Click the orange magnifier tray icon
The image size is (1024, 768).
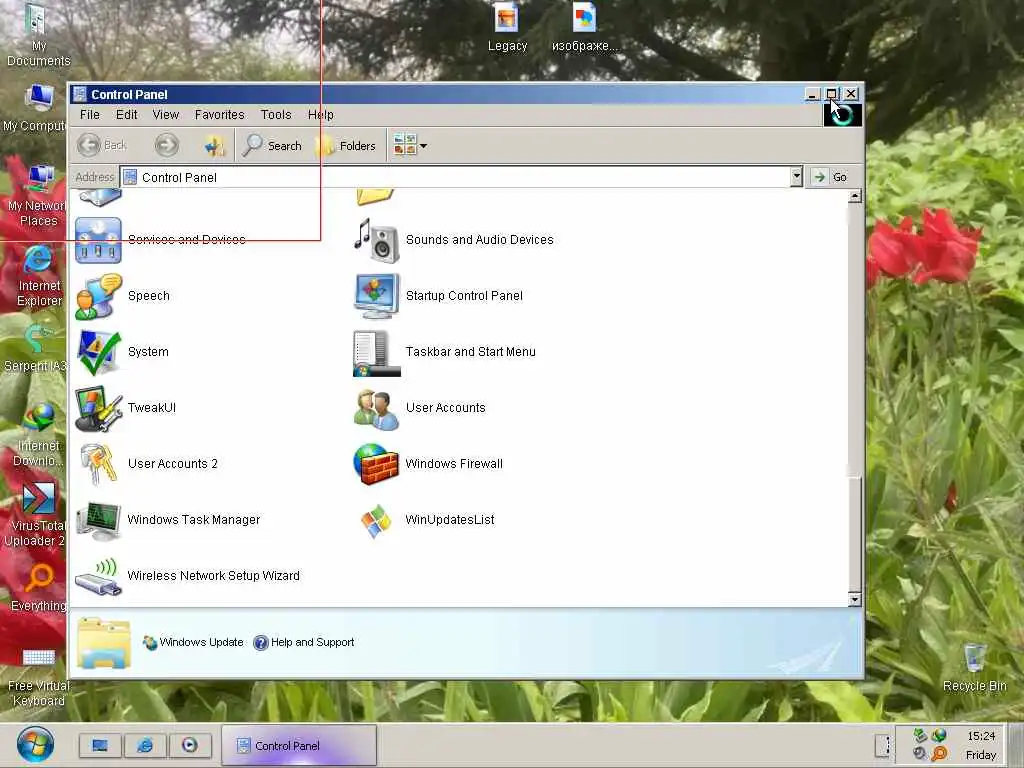pos(939,754)
